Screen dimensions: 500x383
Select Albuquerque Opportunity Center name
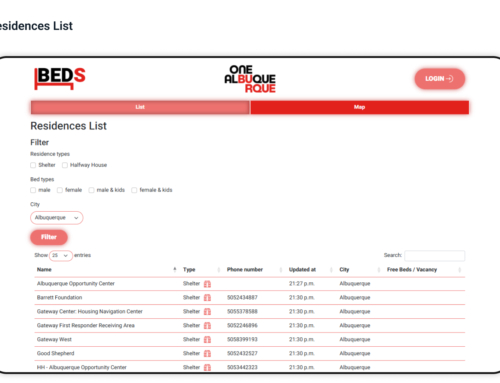tap(76, 284)
